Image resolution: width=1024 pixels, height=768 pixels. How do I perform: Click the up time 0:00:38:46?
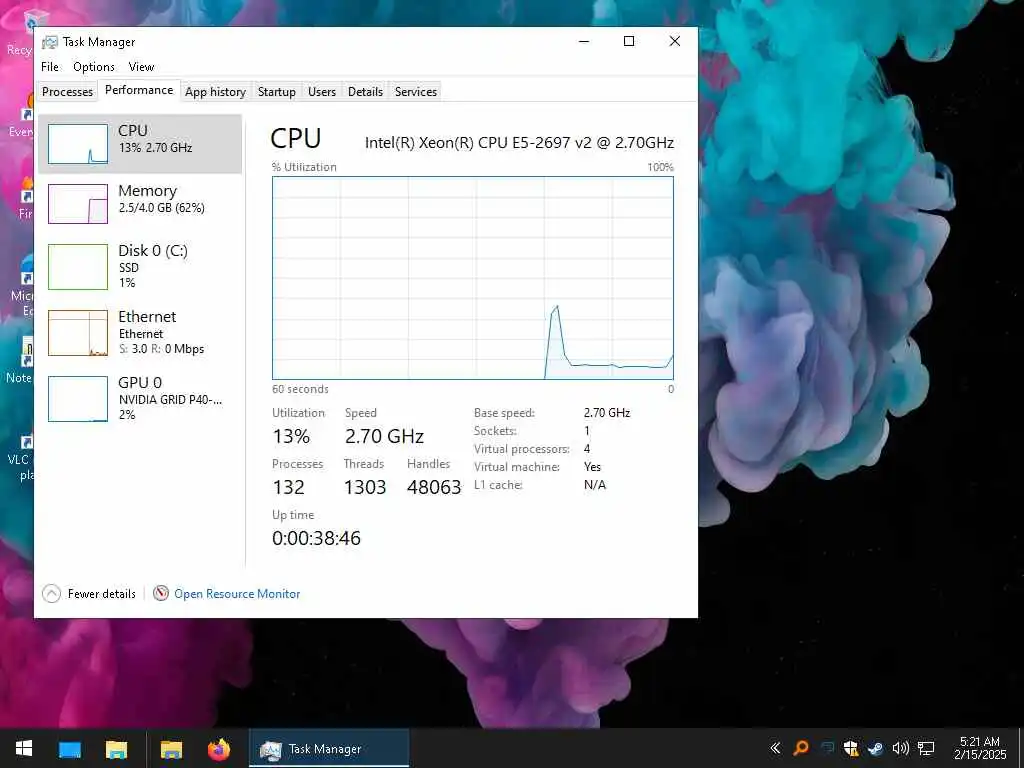click(x=317, y=538)
